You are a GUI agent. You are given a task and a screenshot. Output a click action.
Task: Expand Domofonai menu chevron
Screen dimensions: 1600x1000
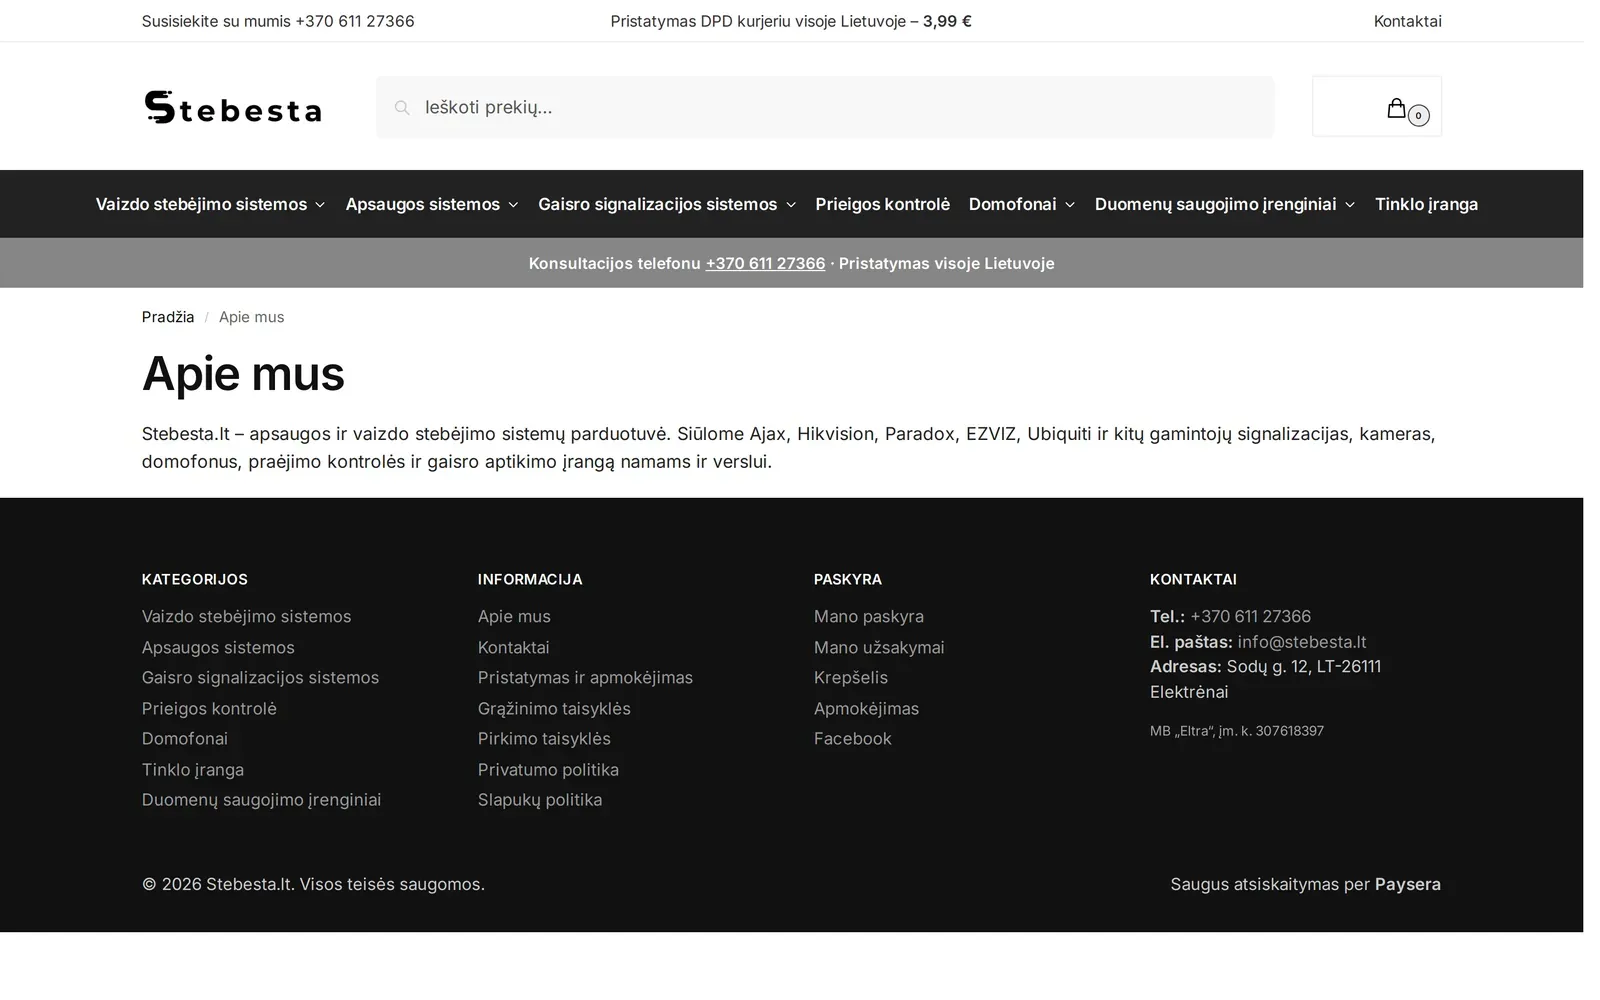click(x=1070, y=205)
